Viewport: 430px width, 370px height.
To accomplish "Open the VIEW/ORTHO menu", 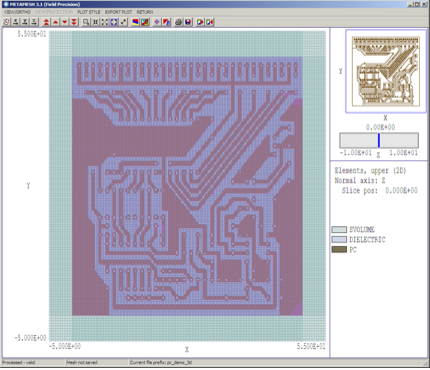I will pos(17,12).
